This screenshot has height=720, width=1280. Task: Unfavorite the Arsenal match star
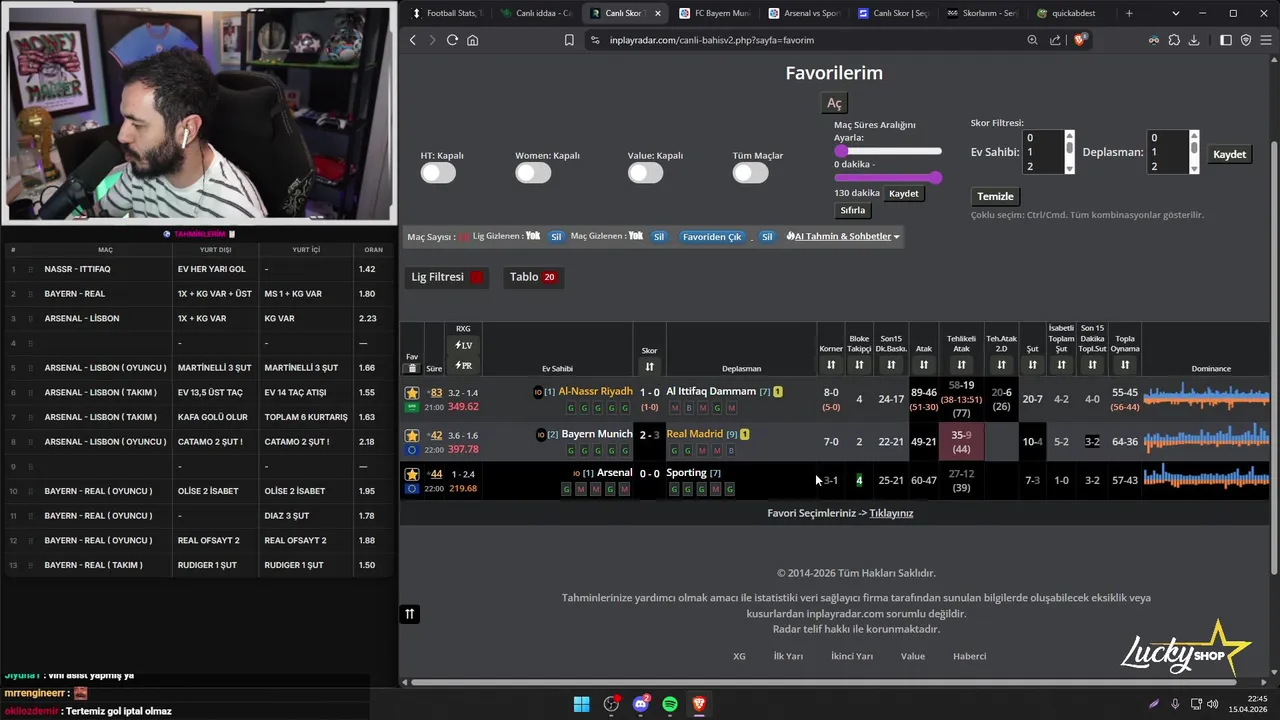pyautogui.click(x=412, y=474)
